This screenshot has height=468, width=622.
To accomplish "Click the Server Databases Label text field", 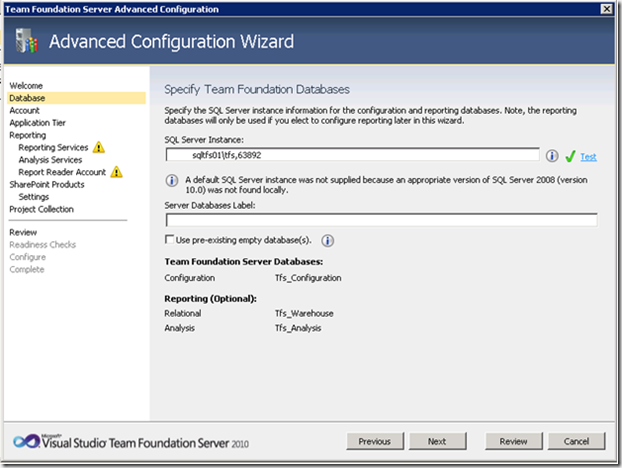I will 381,220.
